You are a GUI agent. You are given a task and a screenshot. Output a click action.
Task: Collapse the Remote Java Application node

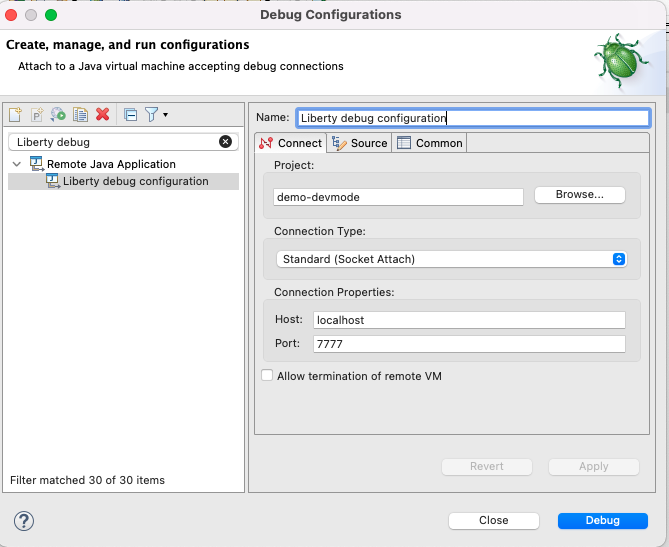click(x=17, y=164)
